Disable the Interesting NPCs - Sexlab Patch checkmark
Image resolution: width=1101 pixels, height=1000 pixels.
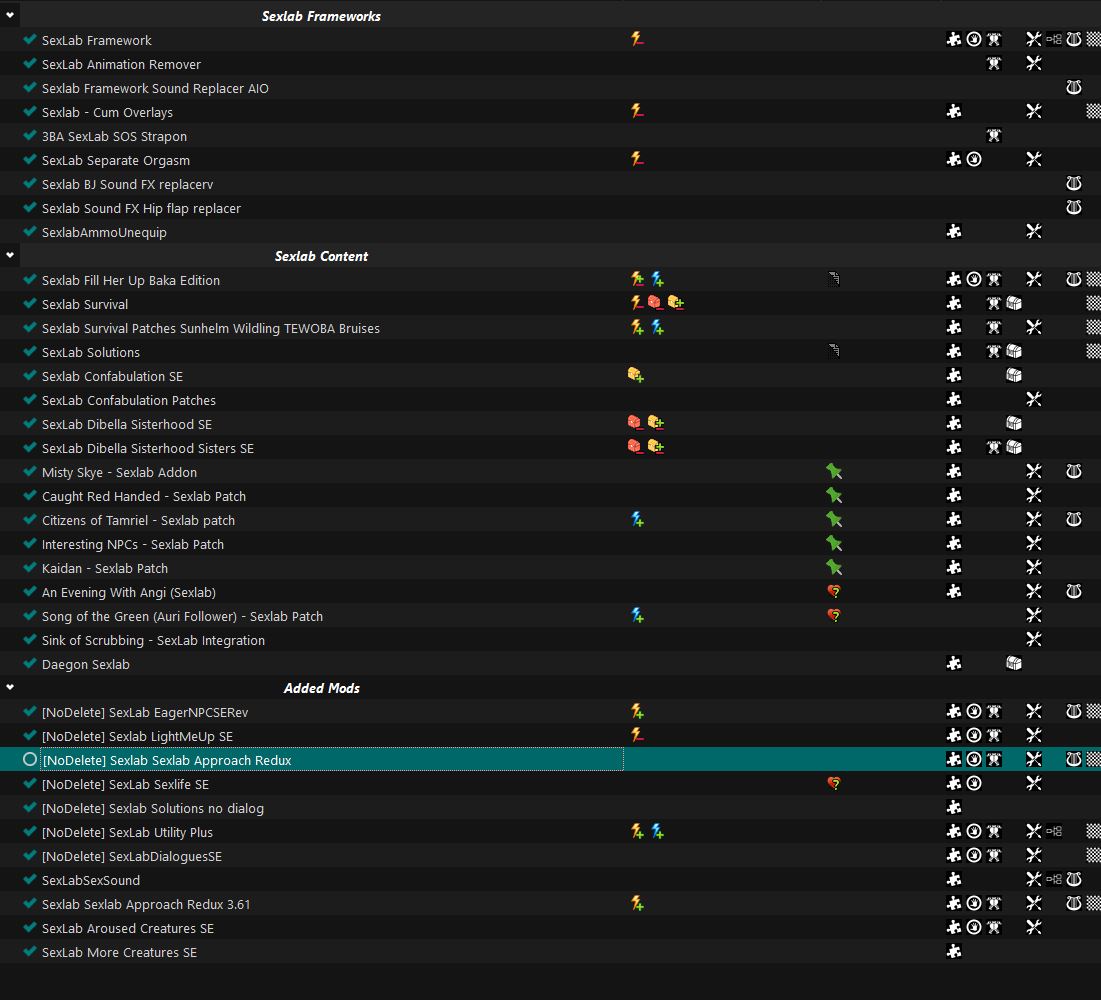click(x=29, y=544)
